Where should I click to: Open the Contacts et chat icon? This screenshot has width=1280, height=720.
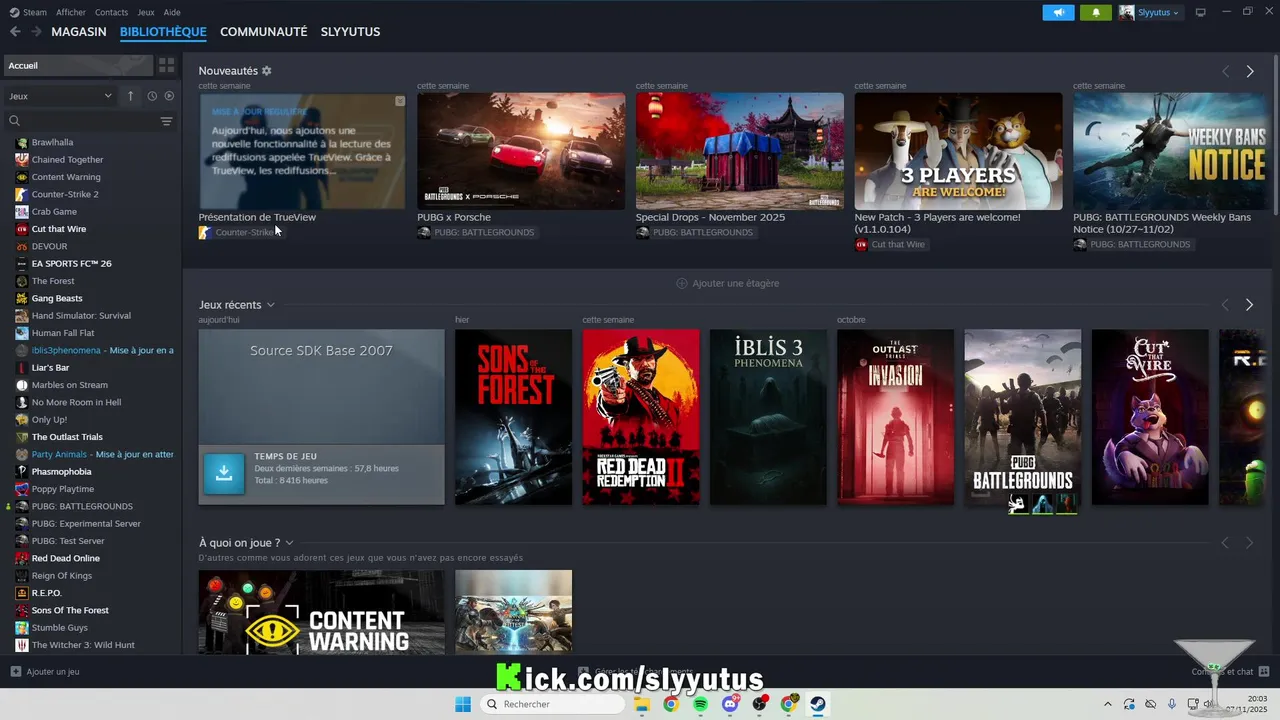pyautogui.click(x=1264, y=672)
